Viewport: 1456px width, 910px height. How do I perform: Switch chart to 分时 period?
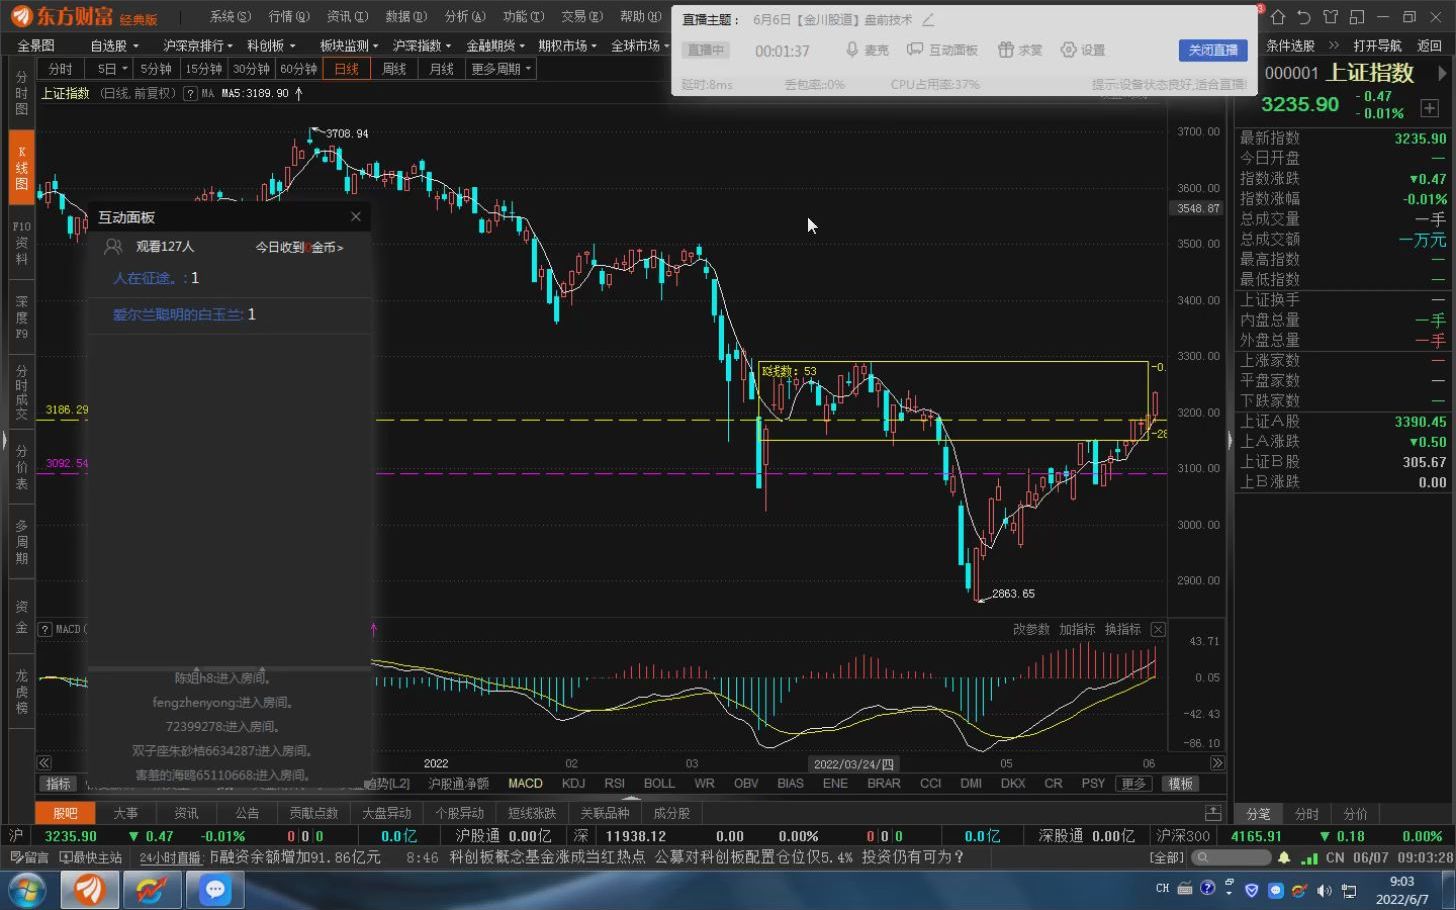[x=61, y=69]
